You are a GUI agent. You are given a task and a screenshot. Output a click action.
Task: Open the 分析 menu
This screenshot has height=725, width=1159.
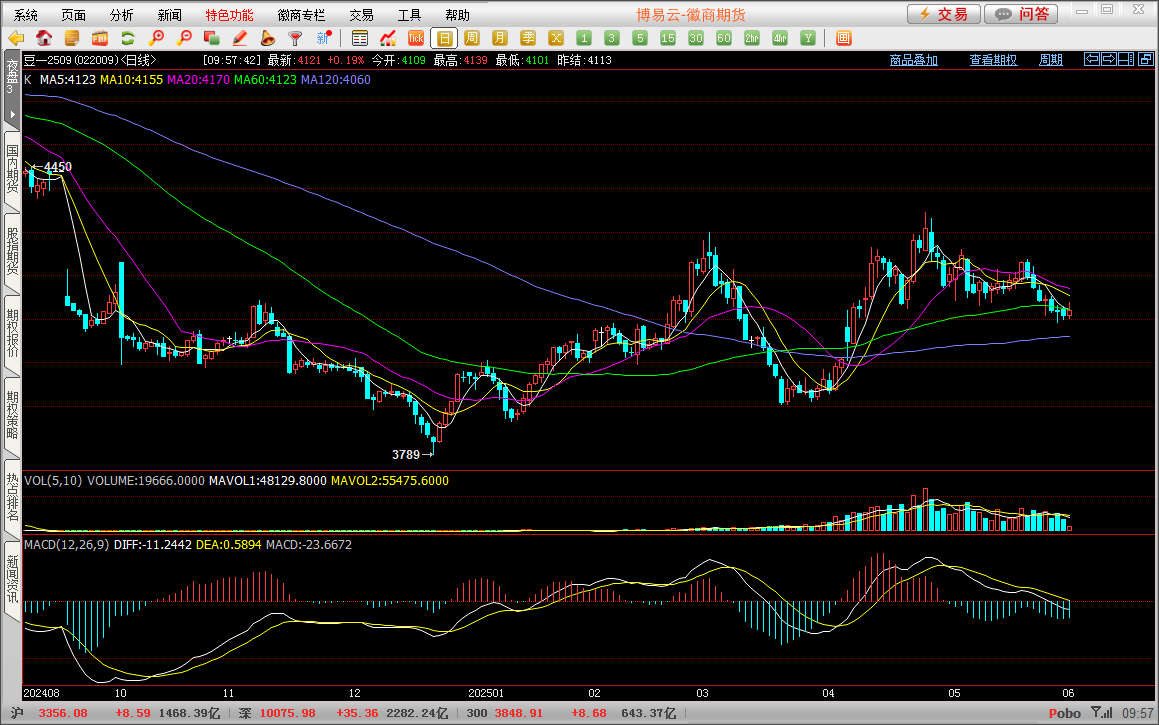pos(121,15)
